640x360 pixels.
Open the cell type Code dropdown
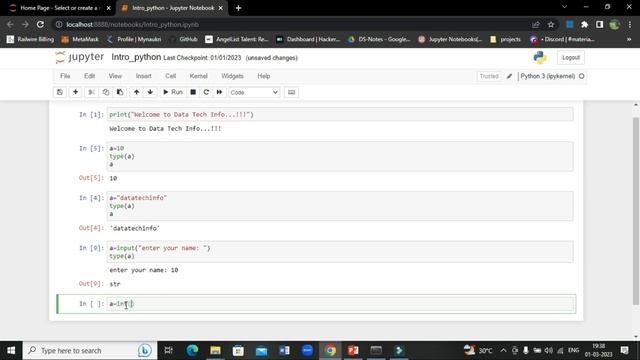254,92
